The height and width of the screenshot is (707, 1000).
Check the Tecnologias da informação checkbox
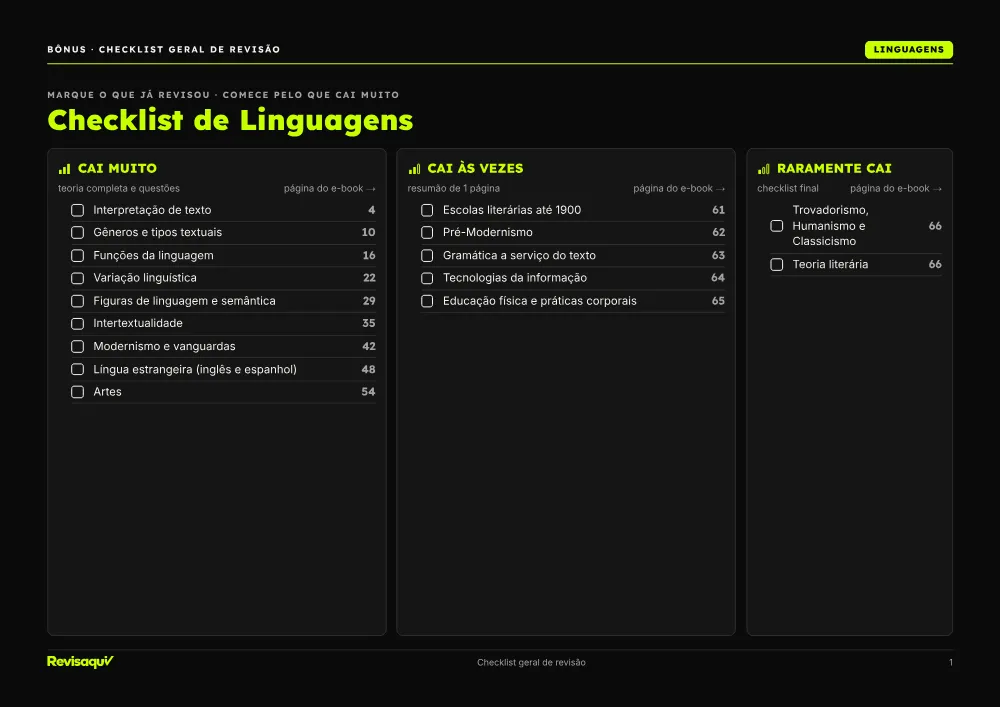(427, 278)
